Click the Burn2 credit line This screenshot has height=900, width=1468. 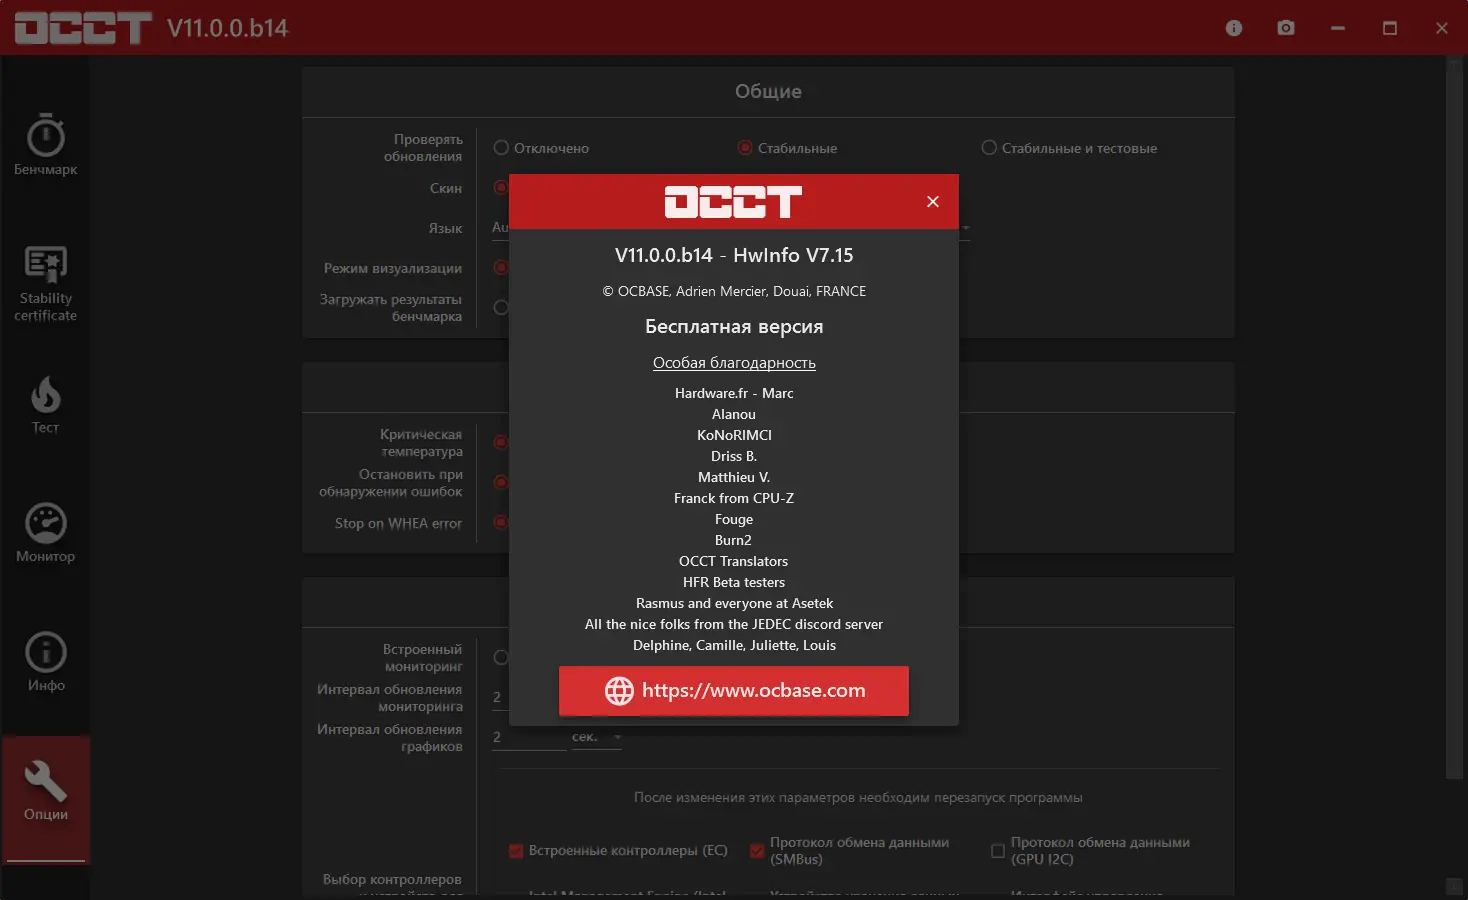point(734,540)
